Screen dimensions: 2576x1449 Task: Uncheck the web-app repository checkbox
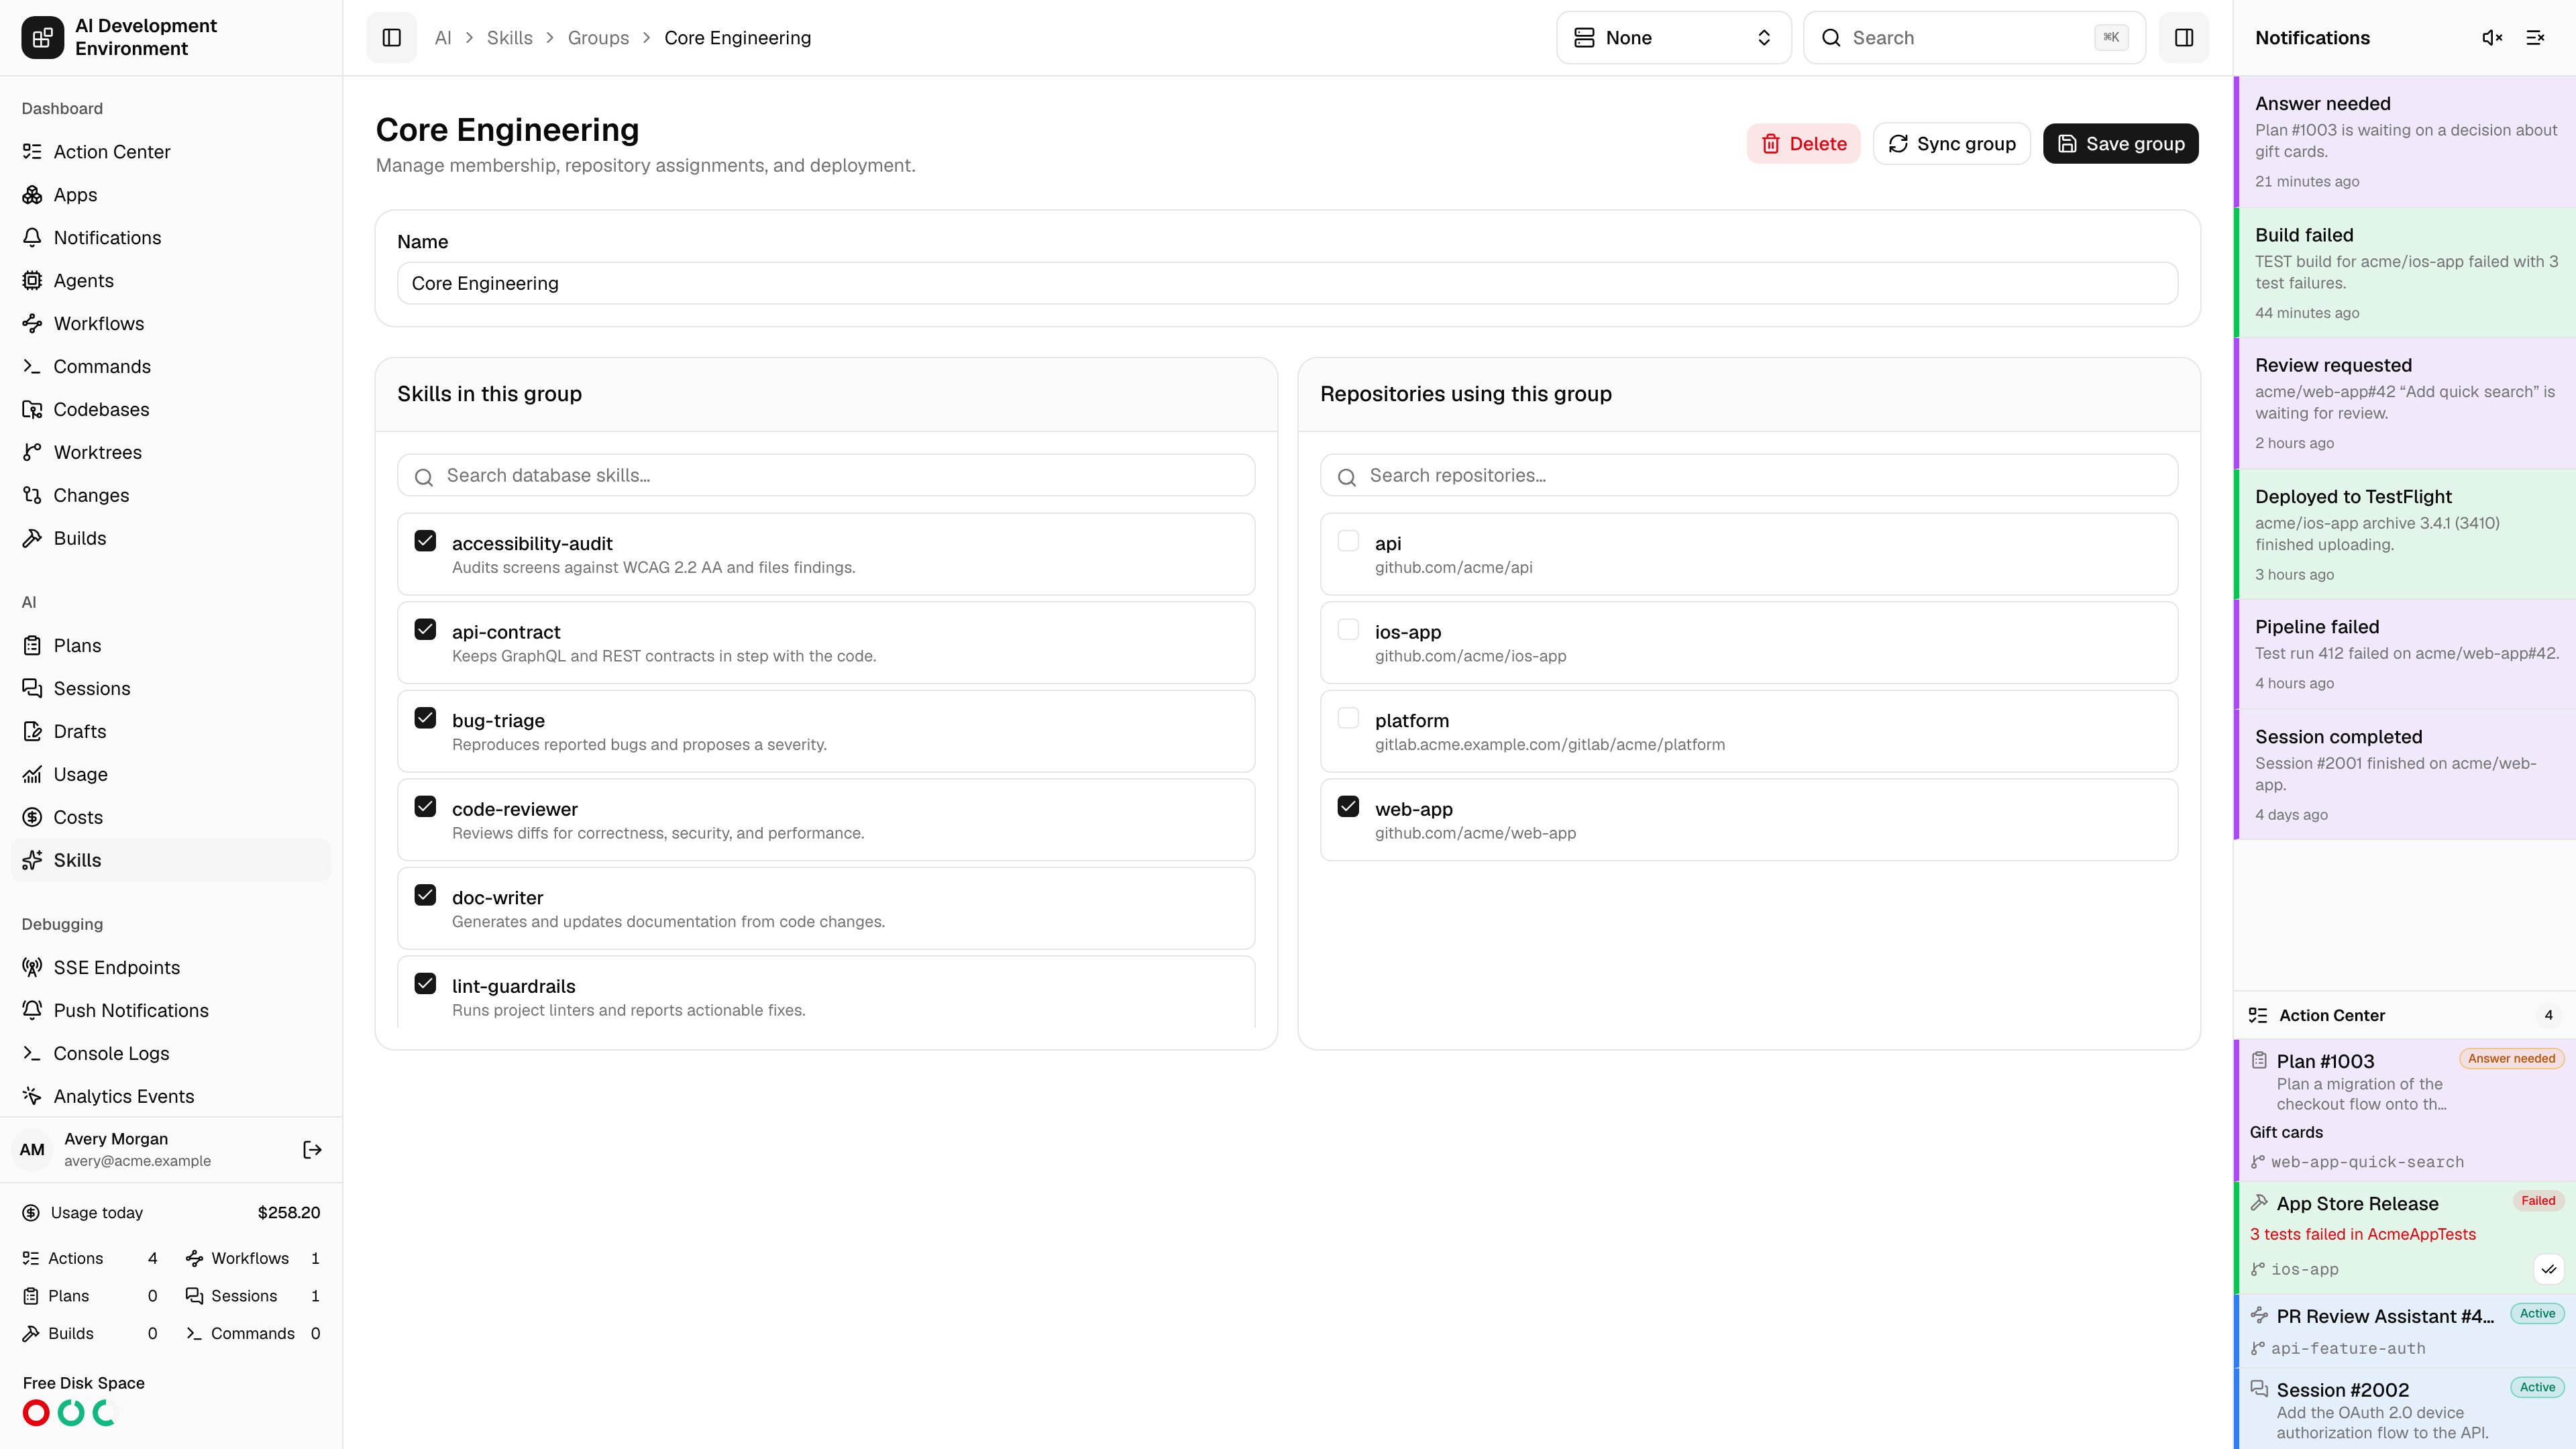click(x=1348, y=807)
